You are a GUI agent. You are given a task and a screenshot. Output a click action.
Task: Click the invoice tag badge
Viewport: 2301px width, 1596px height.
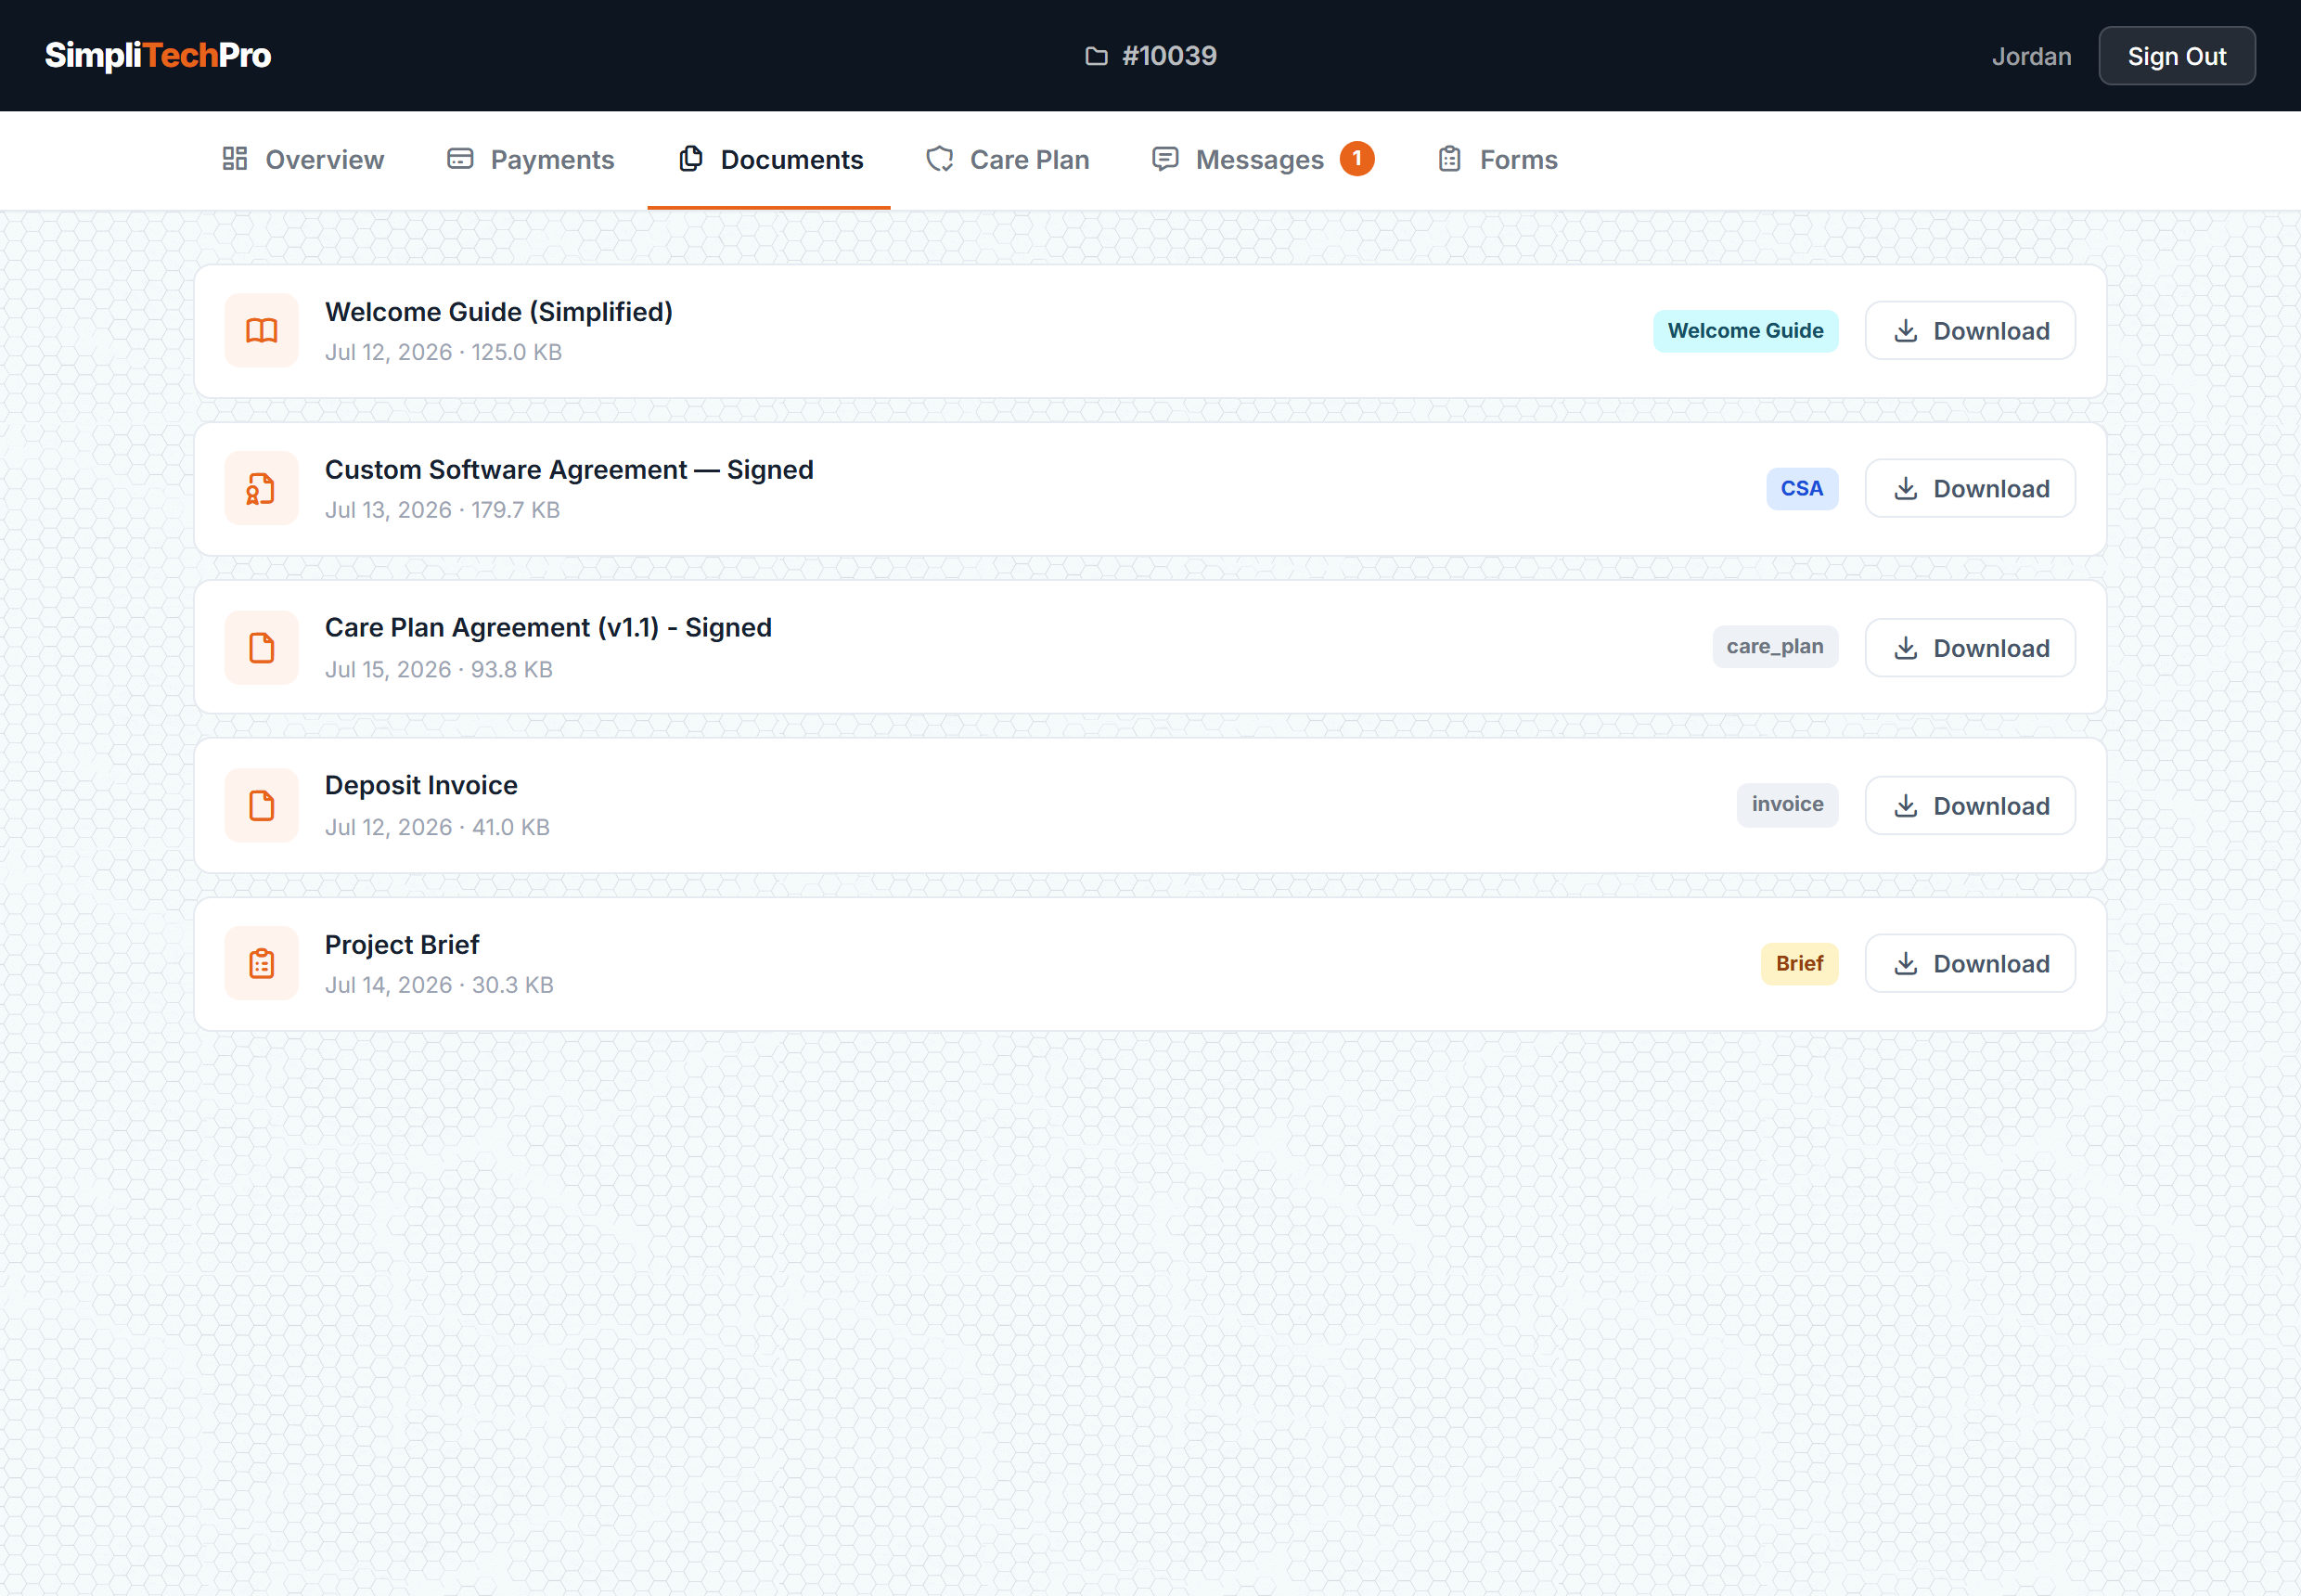point(1787,805)
